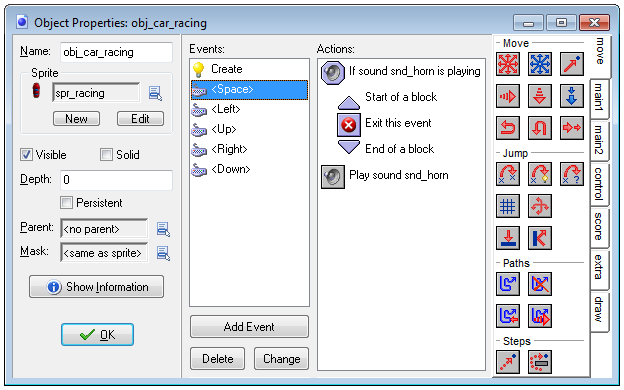
Task: Click the Change event button
Action: point(281,359)
